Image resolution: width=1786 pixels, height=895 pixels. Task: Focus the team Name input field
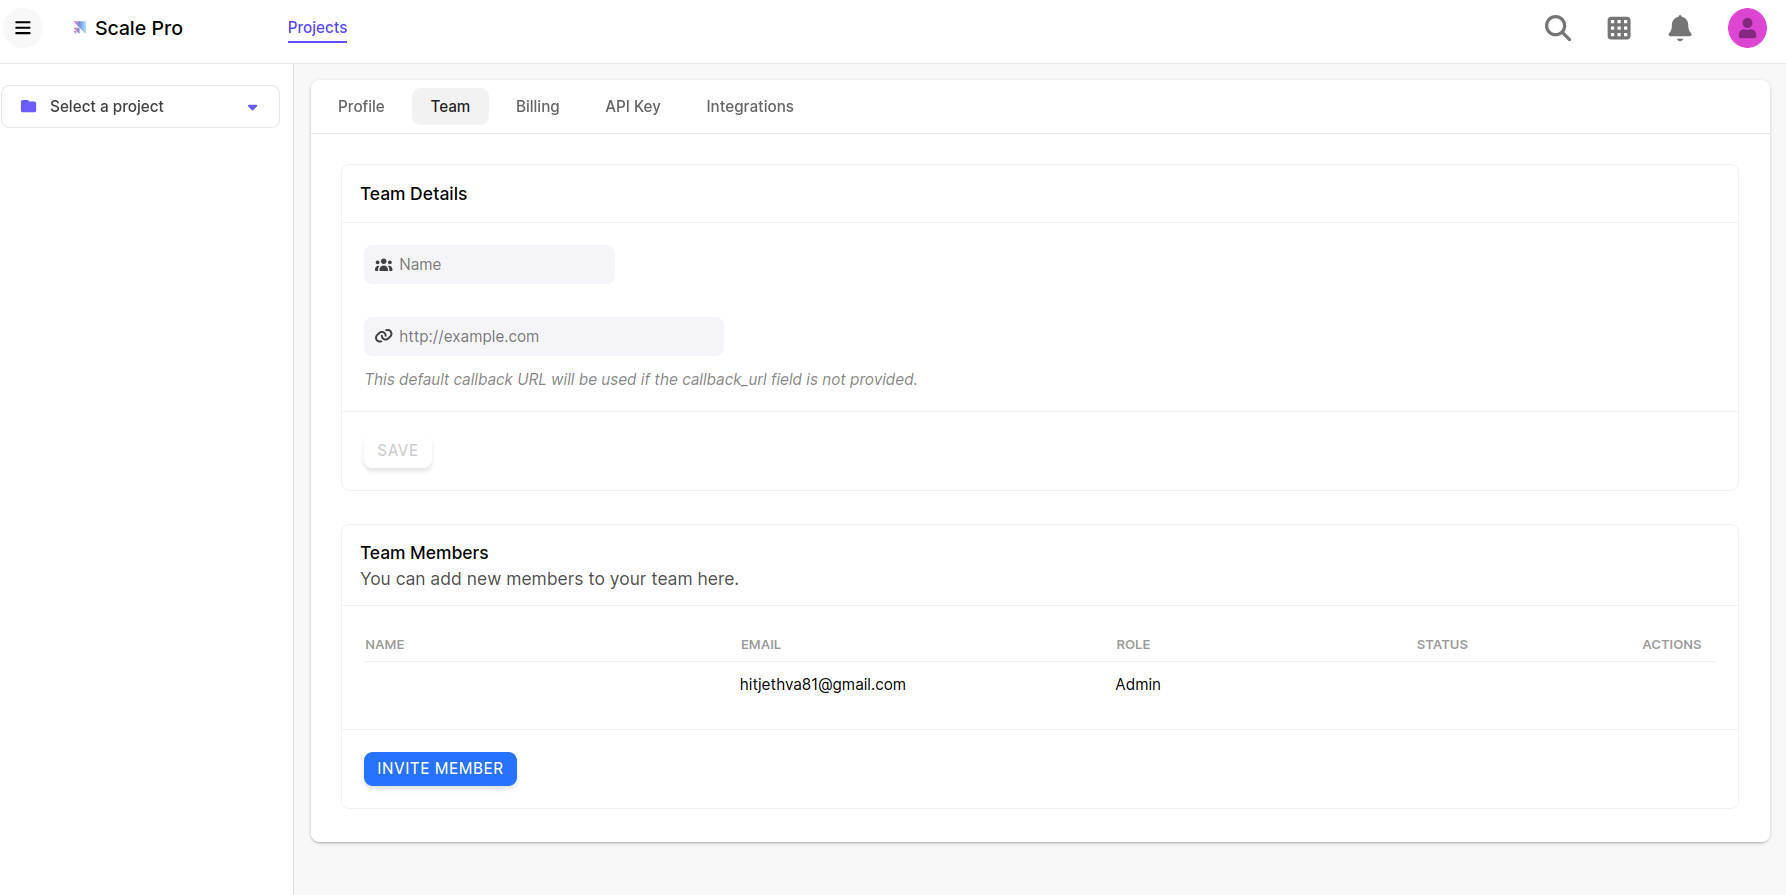[502, 265]
